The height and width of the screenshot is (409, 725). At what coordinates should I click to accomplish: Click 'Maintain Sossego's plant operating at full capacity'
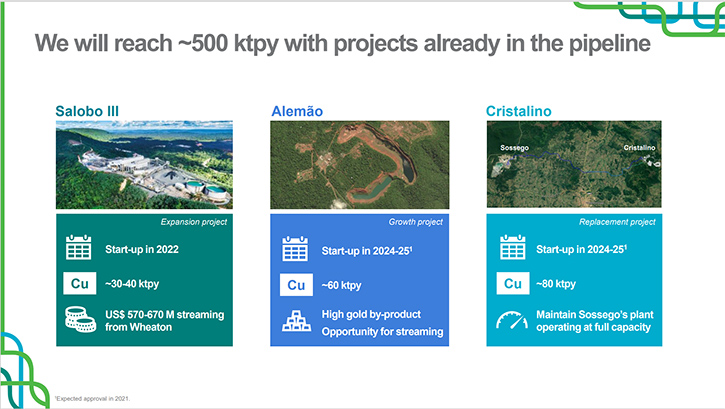(x=595, y=321)
